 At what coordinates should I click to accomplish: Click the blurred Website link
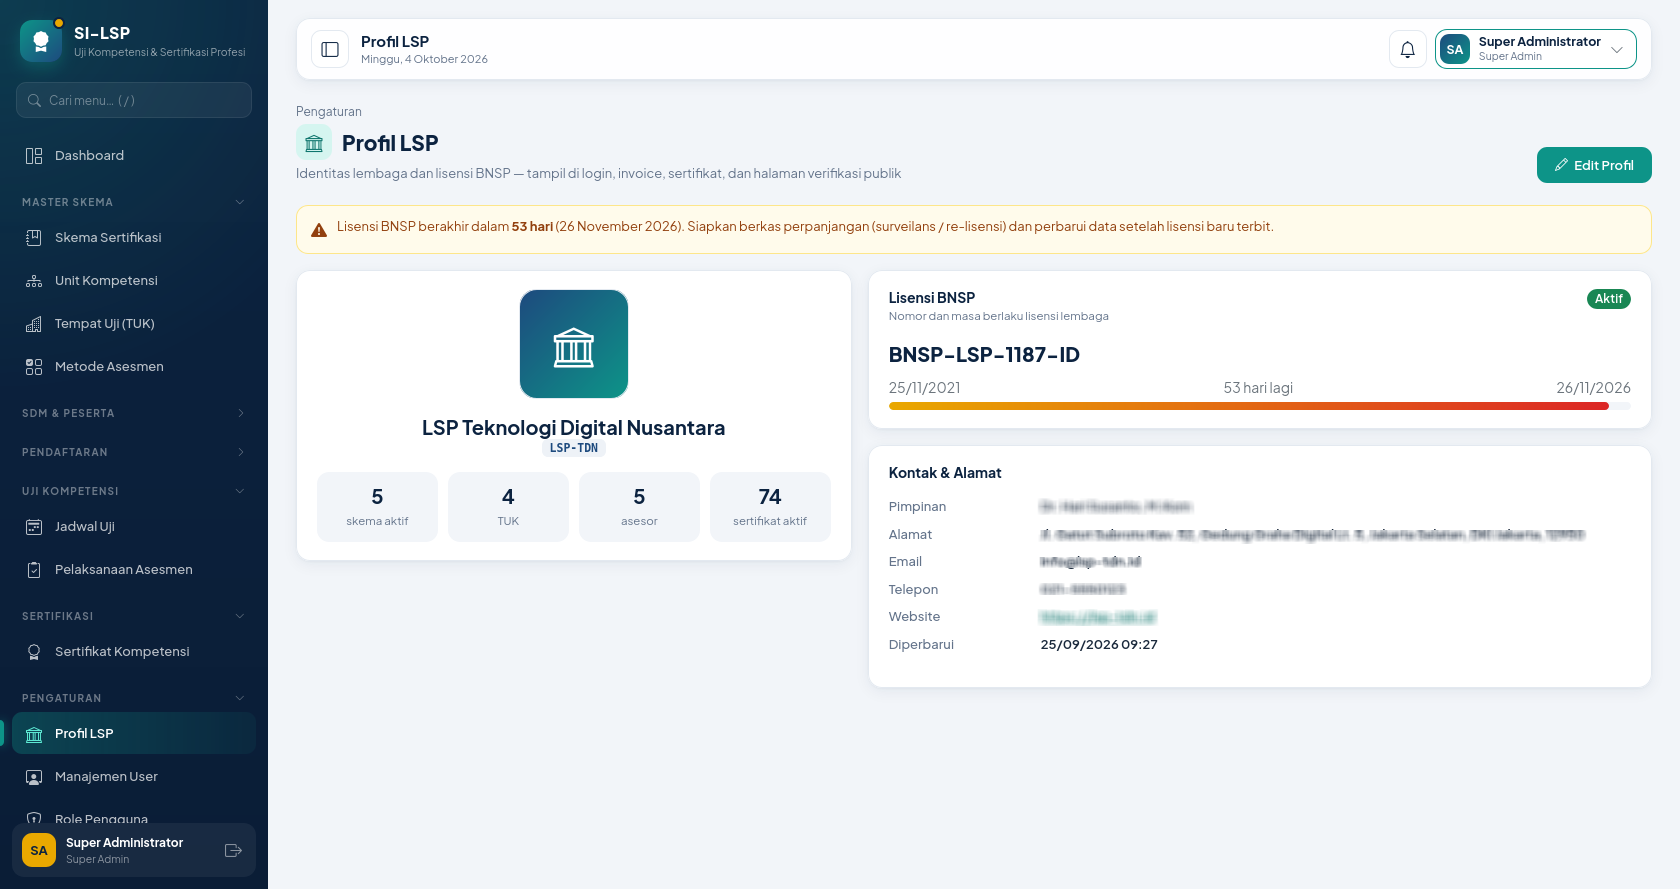pyautogui.click(x=1098, y=617)
